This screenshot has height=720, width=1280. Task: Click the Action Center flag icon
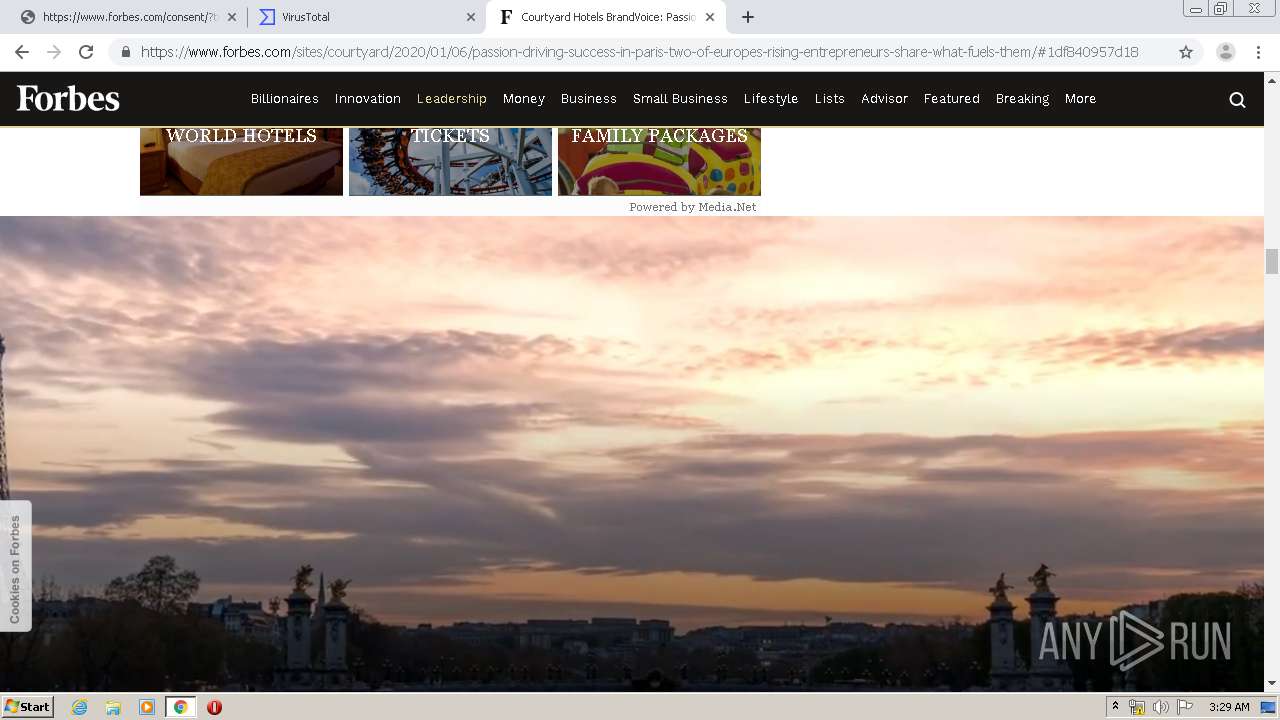[1185, 707]
